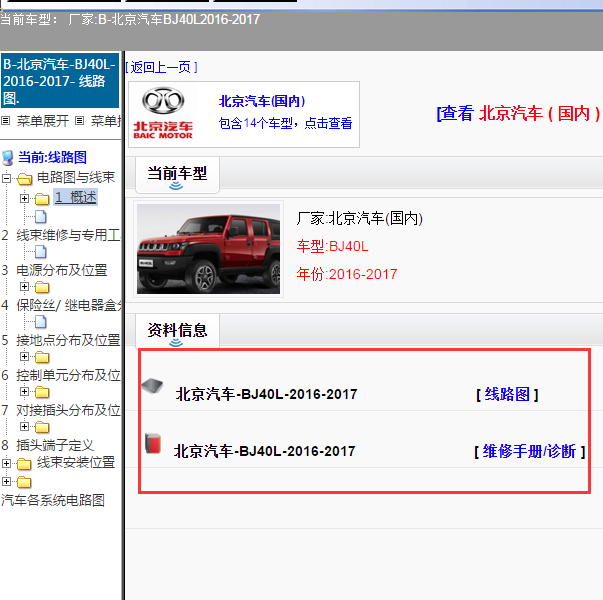Click the 当前:线路图 heading
603x600 pixels.
tap(53, 157)
